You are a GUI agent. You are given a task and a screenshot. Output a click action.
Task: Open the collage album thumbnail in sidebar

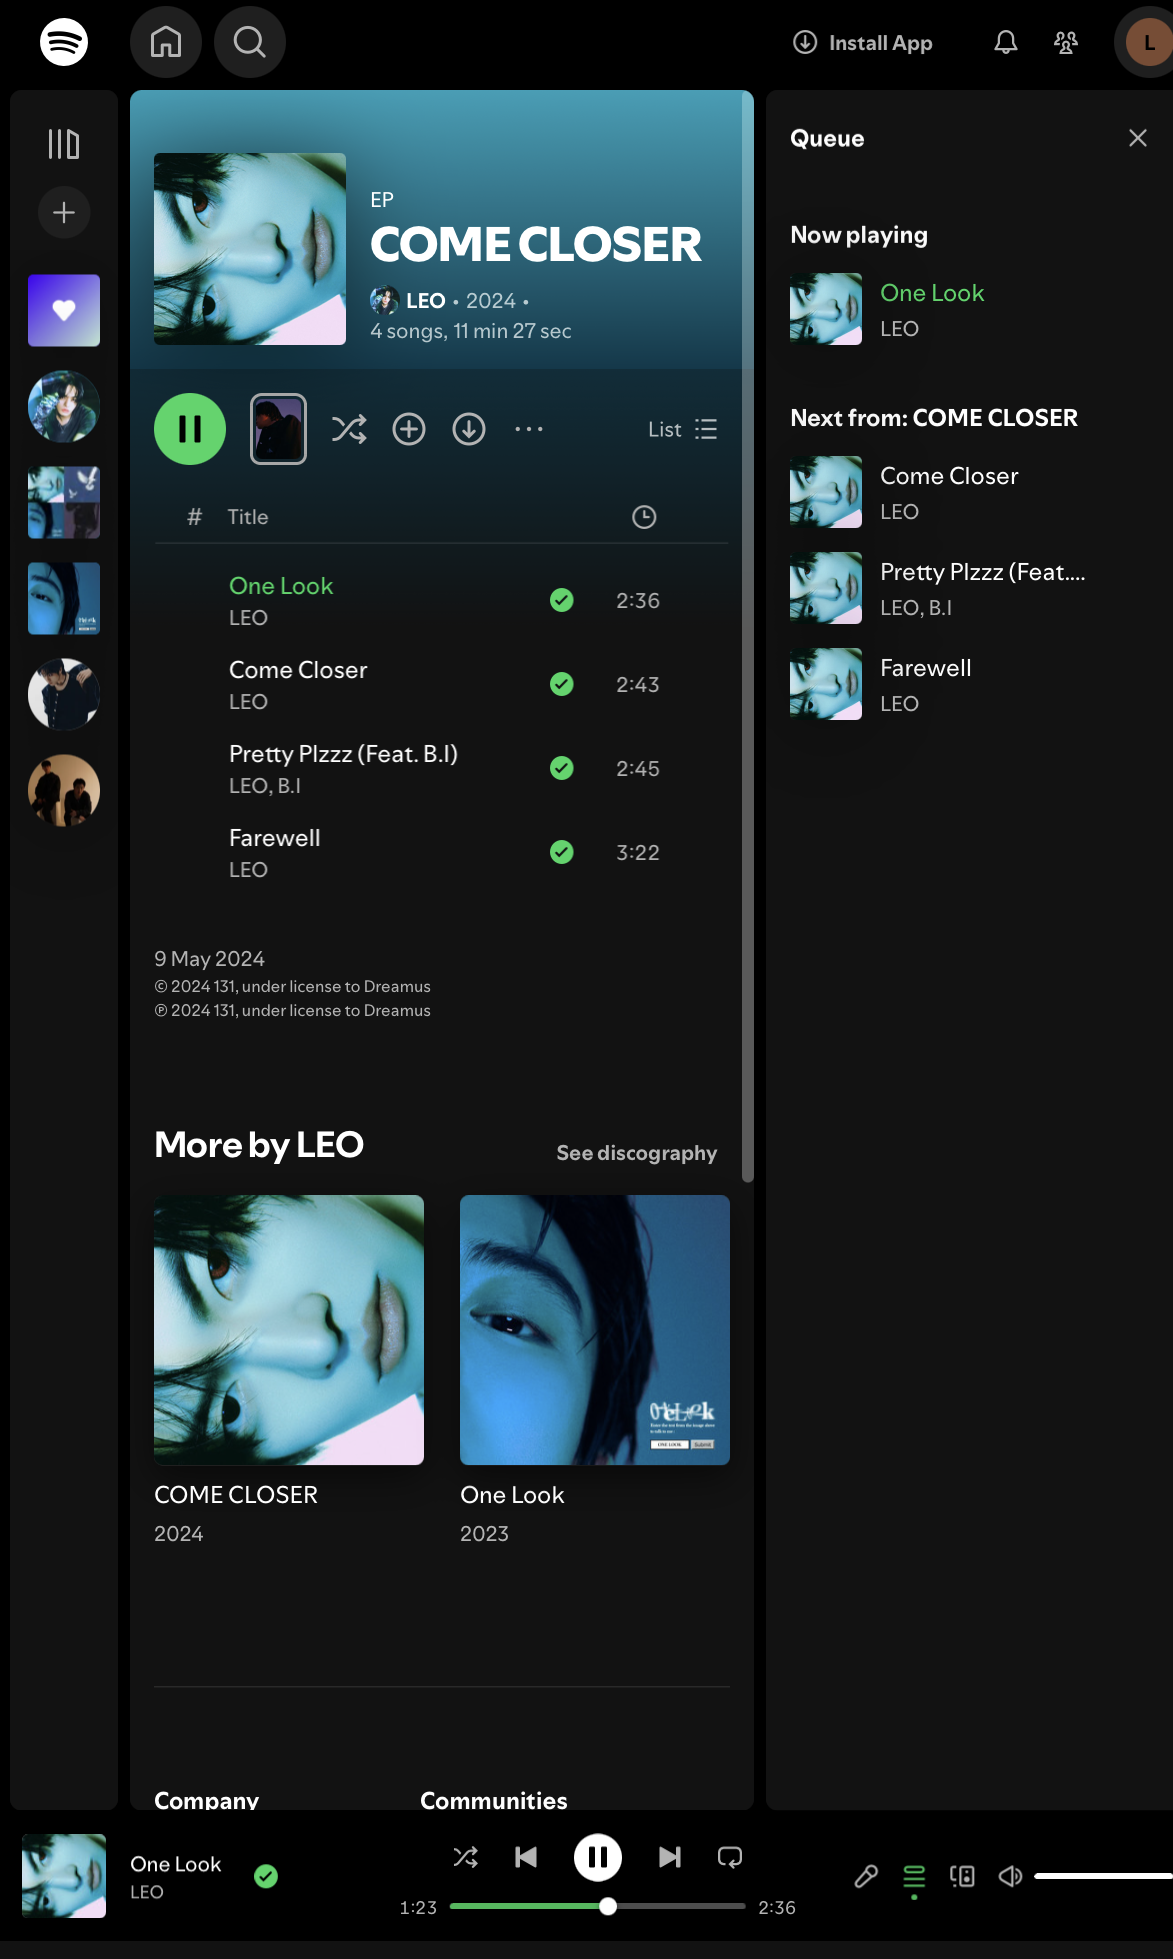click(64, 502)
